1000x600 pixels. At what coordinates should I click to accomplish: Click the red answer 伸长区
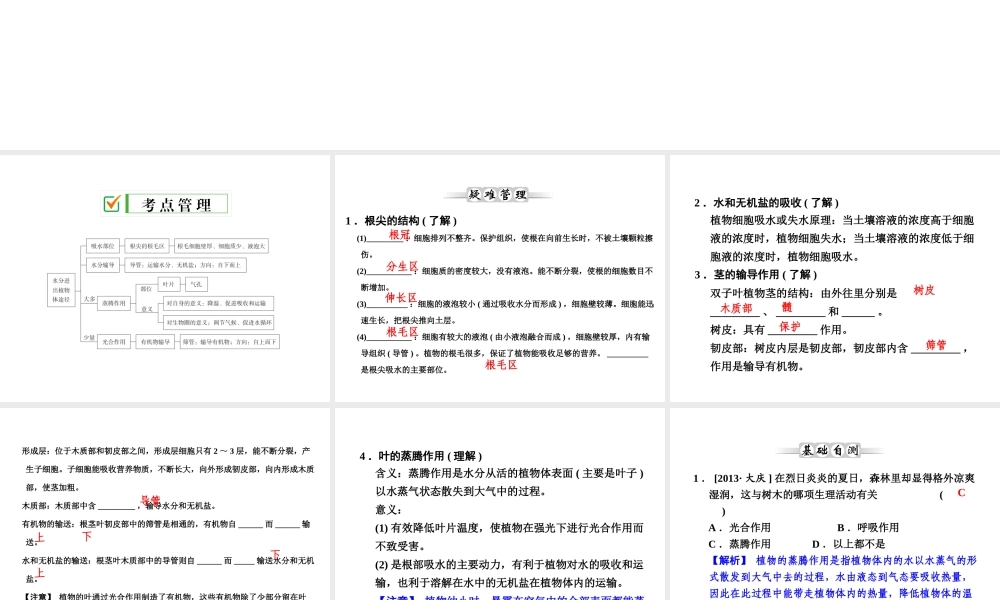[x=401, y=298]
